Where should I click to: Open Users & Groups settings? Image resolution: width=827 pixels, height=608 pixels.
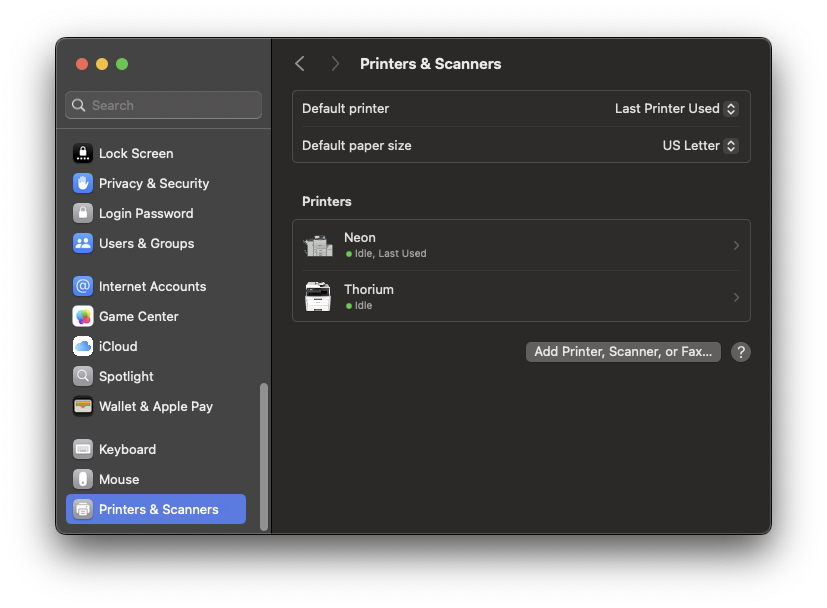(156, 244)
